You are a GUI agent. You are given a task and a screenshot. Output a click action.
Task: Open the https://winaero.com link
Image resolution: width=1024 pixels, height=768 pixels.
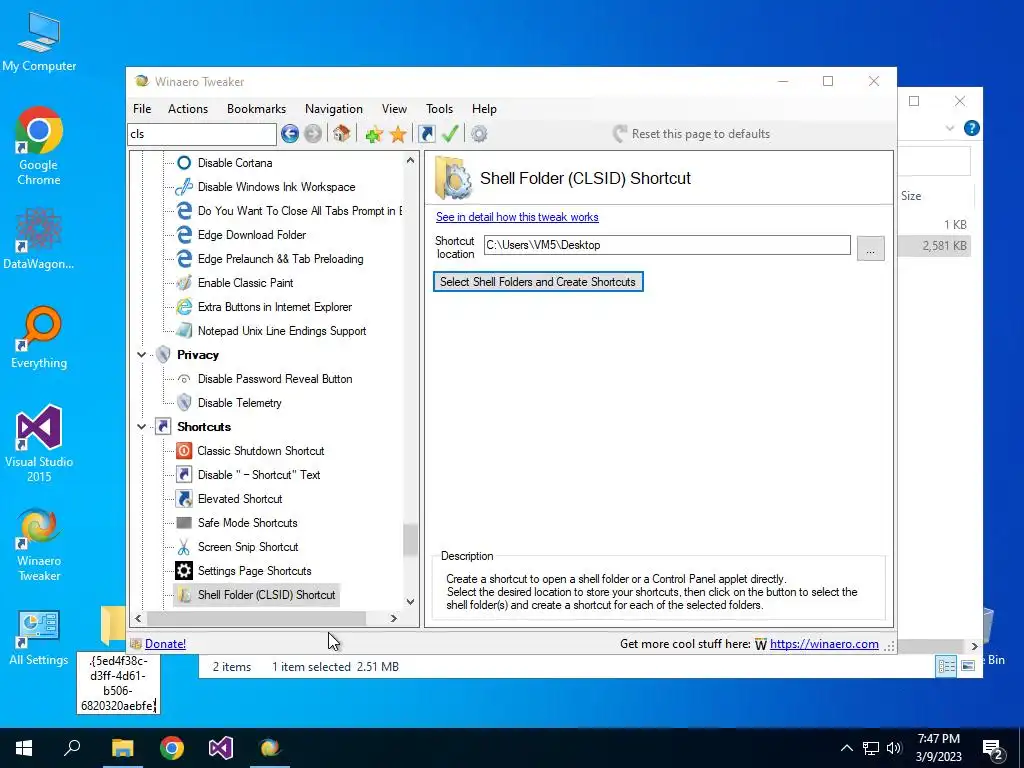(x=824, y=644)
